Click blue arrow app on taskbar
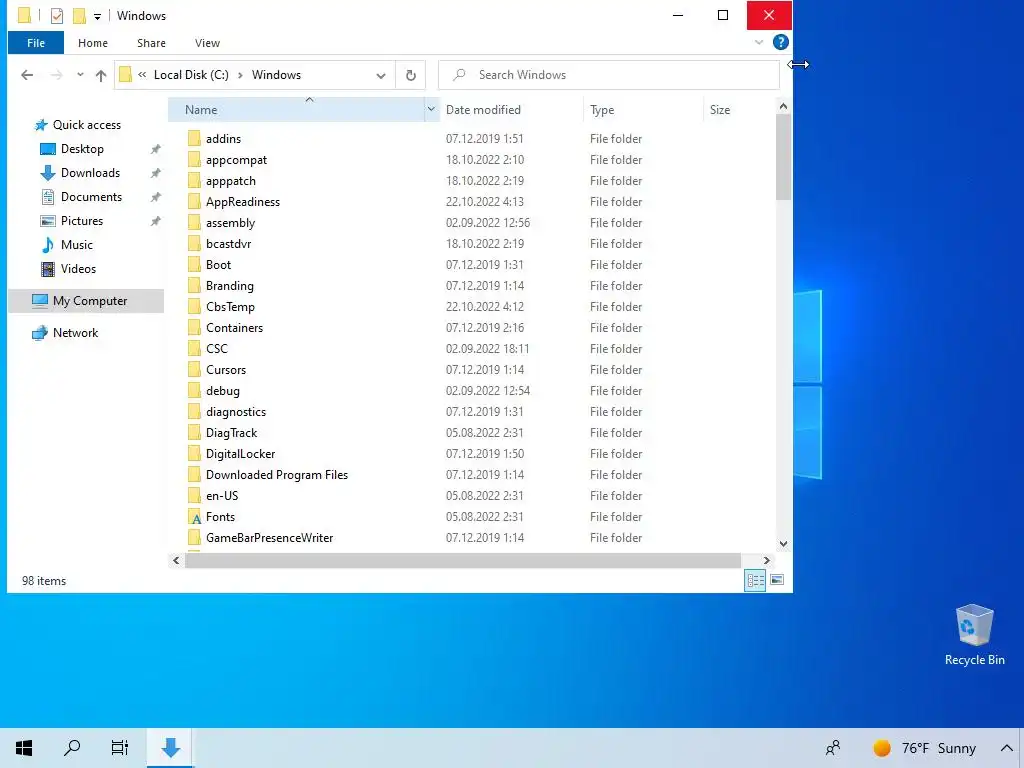 (170, 748)
